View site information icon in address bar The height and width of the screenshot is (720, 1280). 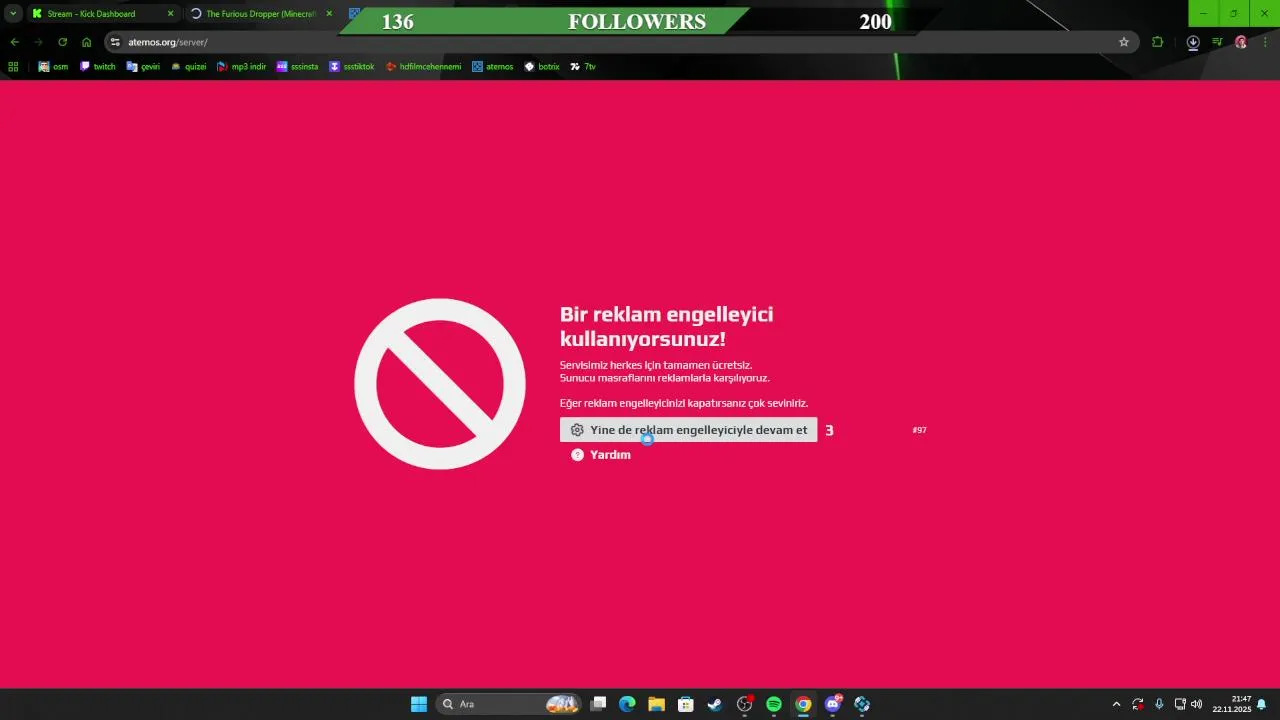click(x=115, y=42)
